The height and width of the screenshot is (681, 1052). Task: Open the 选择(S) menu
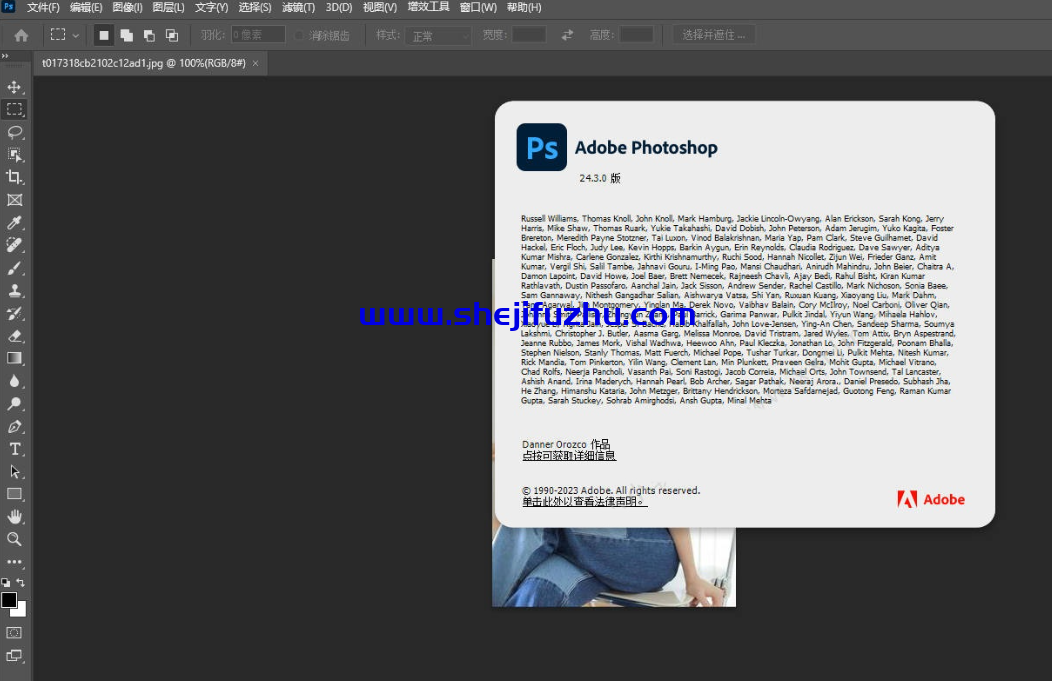[x=255, y=7]
